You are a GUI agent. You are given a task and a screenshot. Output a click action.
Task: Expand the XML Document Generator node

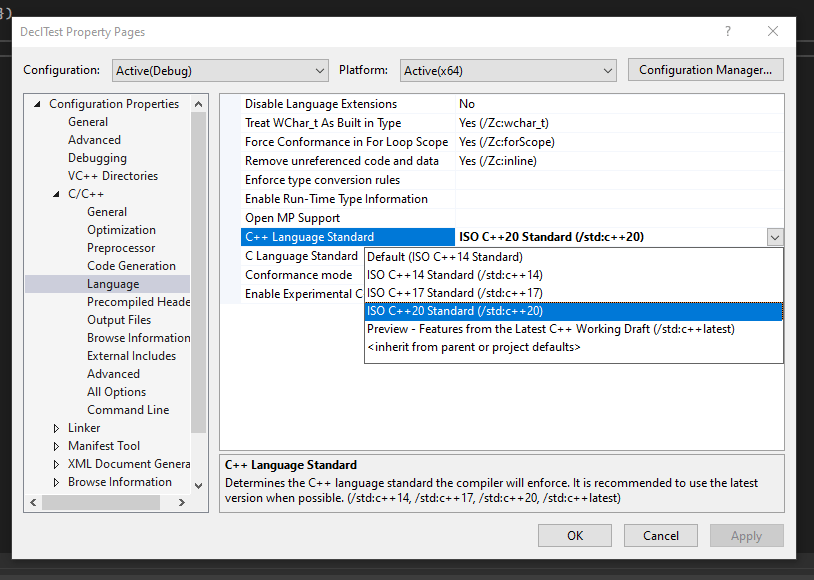click(x=58, y=463)
